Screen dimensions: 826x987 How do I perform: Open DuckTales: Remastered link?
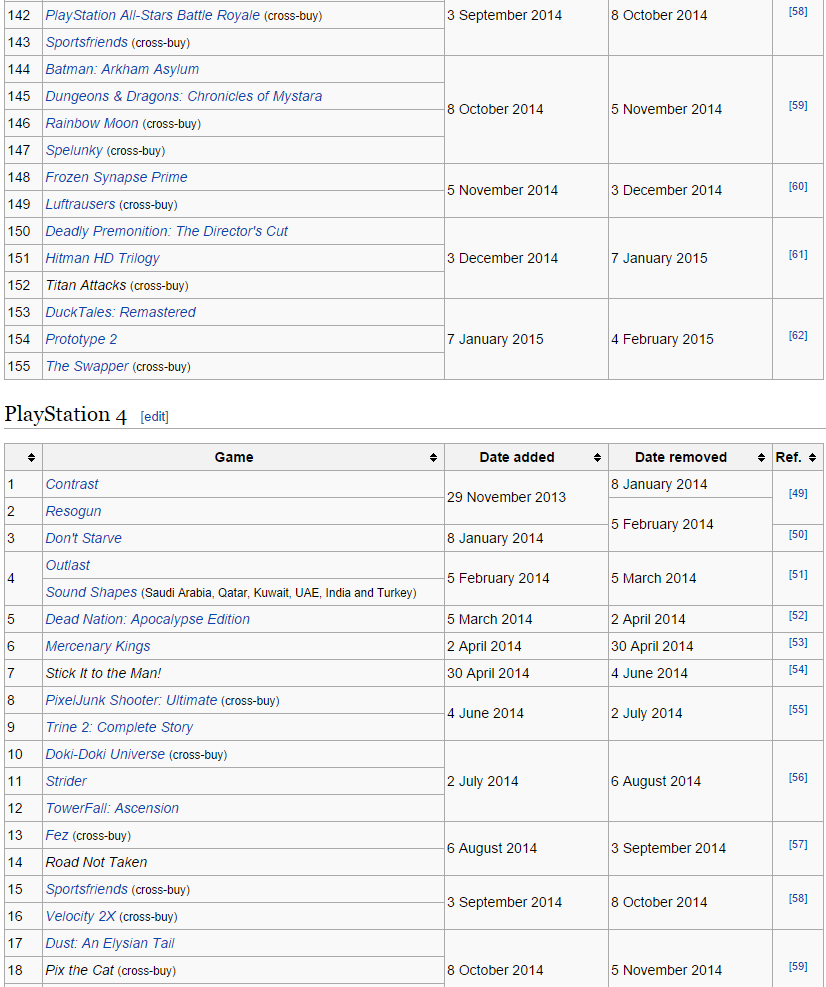[x=120, y=312]
